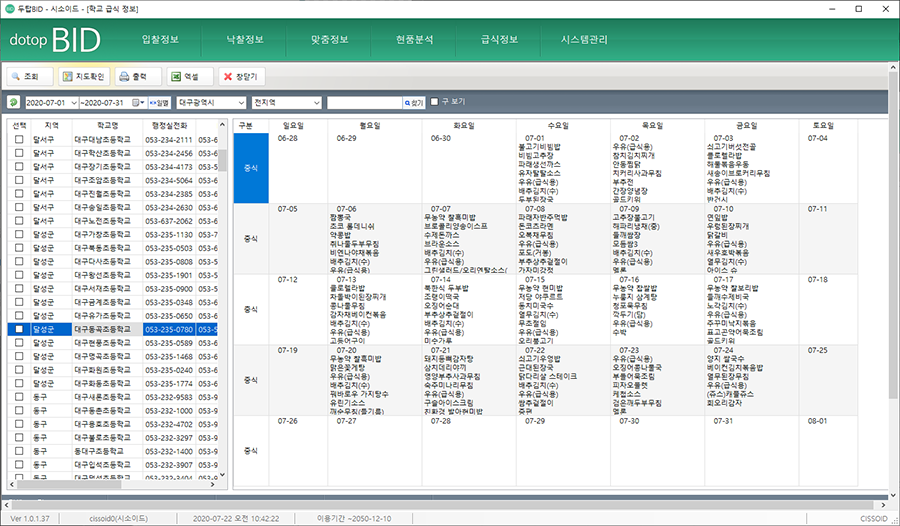Check the box for 대구대남초등학교 row
The height and width of the screenshot is (526, 900).
[19, 140]
